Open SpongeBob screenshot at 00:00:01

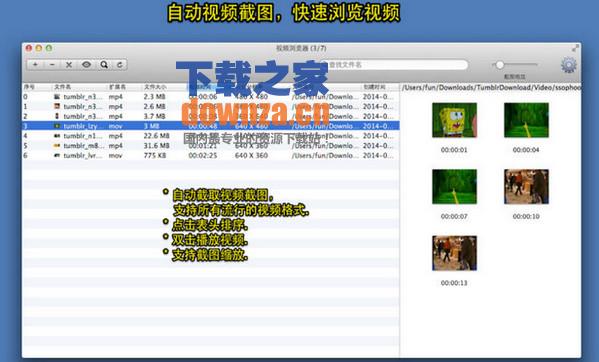(454, 120)
